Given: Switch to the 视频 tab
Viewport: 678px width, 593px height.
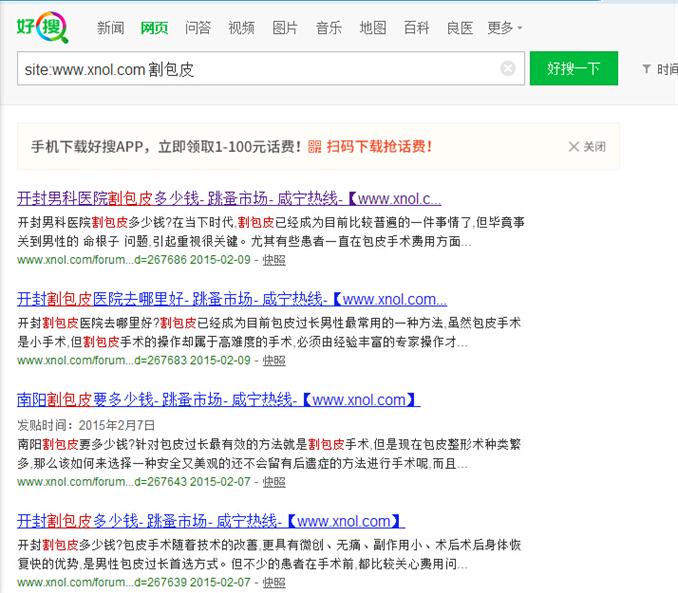Looking at the screenshot, I should (x=241, y=28).
